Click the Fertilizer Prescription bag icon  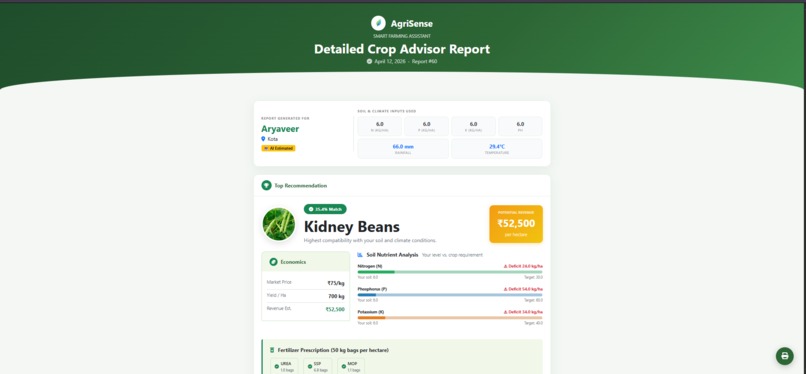[272, 350]
